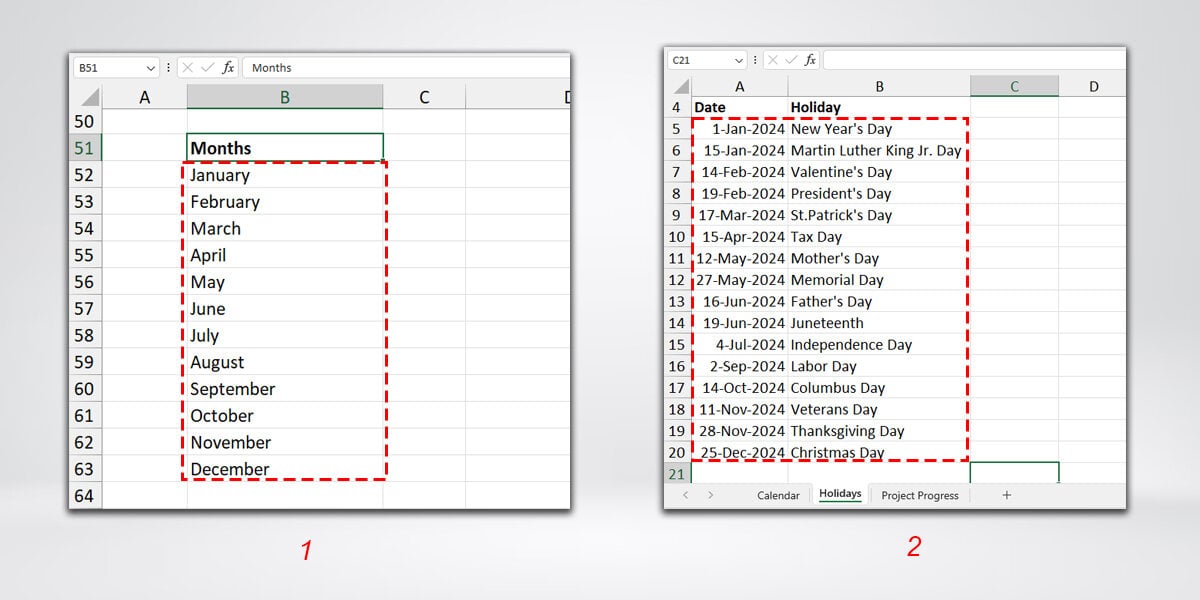Select column B header in left spreadsheet

coord(285,97)
